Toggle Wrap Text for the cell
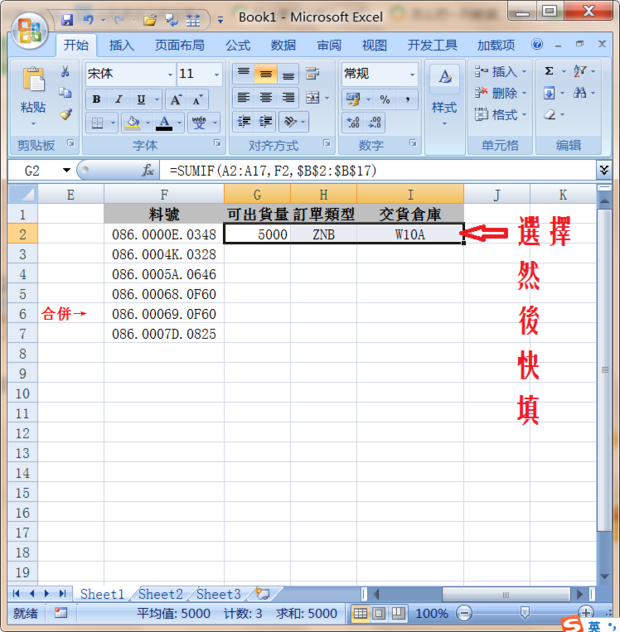Screen dimensions: 620x632 pyautogui.click(x=312, y=74)
